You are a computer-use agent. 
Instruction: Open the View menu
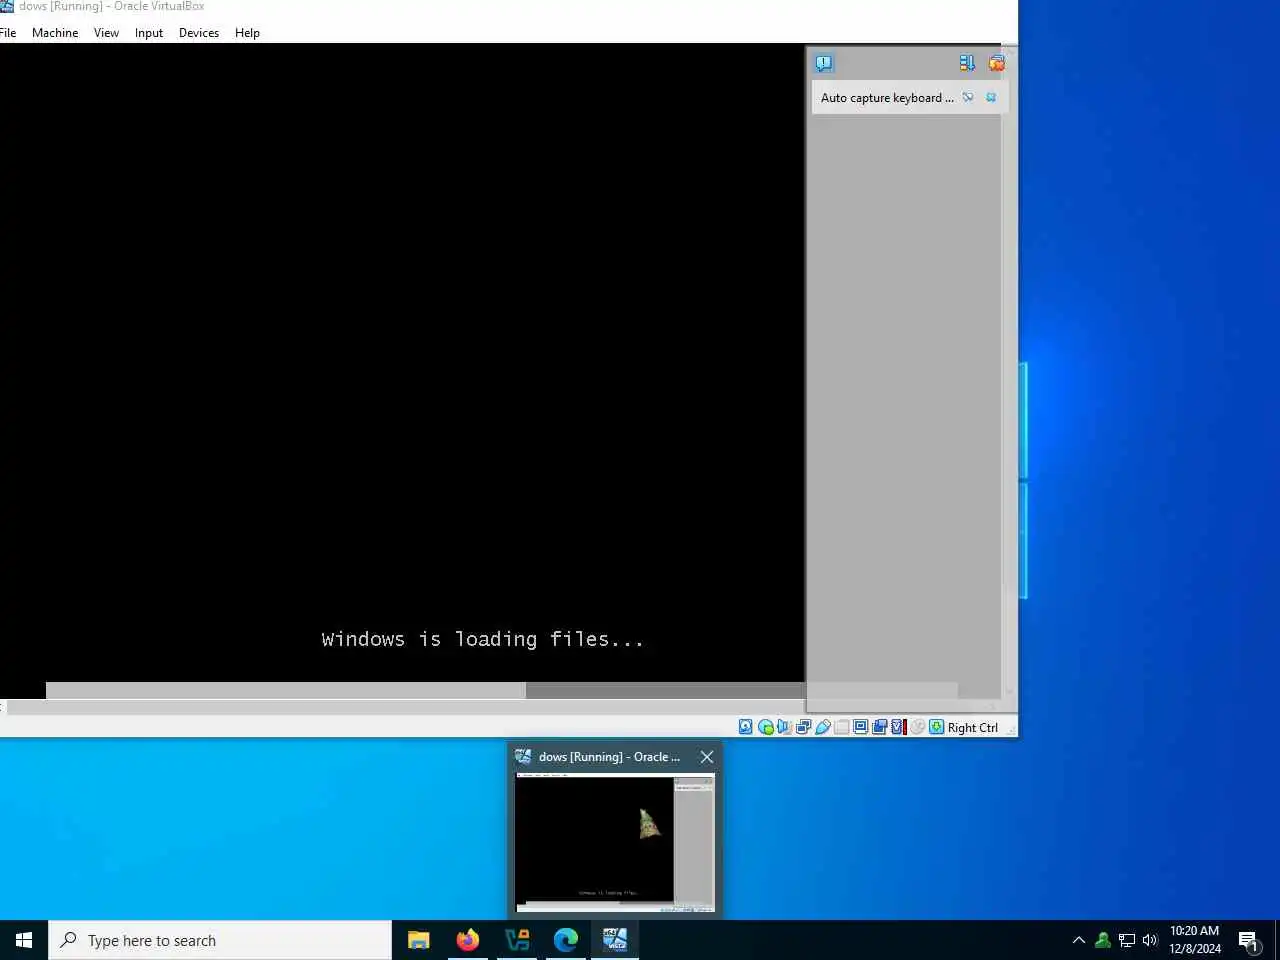pyautogui.click(x=106, y=33)
